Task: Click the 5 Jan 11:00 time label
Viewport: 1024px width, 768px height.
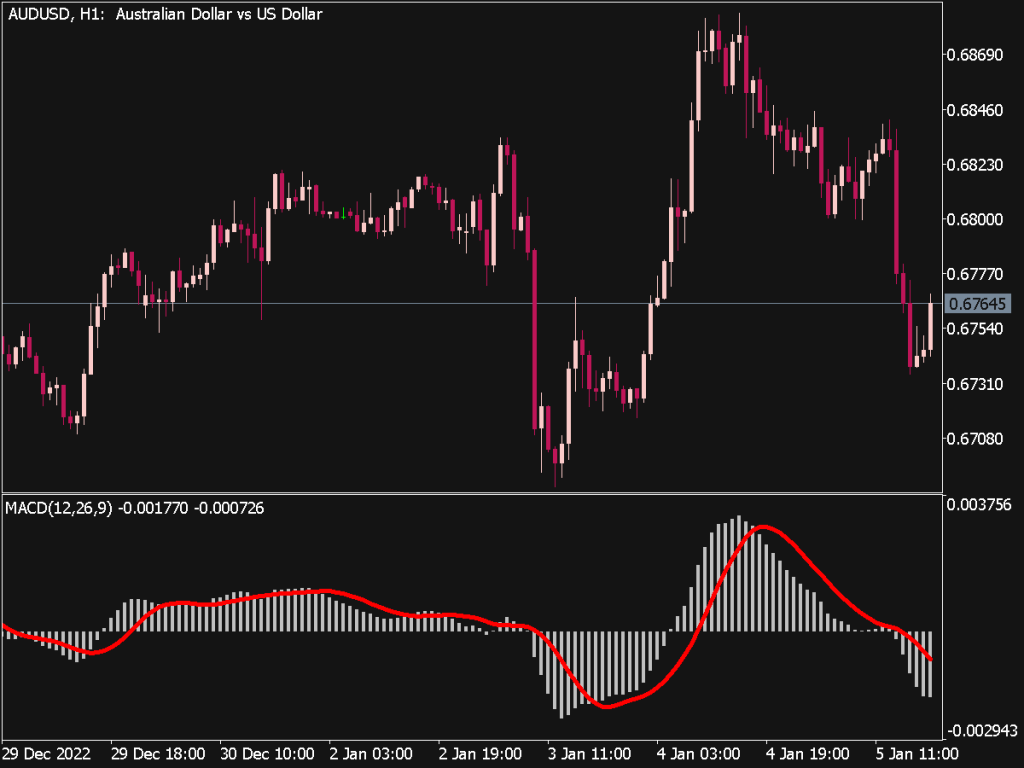Action: point(914,753)
